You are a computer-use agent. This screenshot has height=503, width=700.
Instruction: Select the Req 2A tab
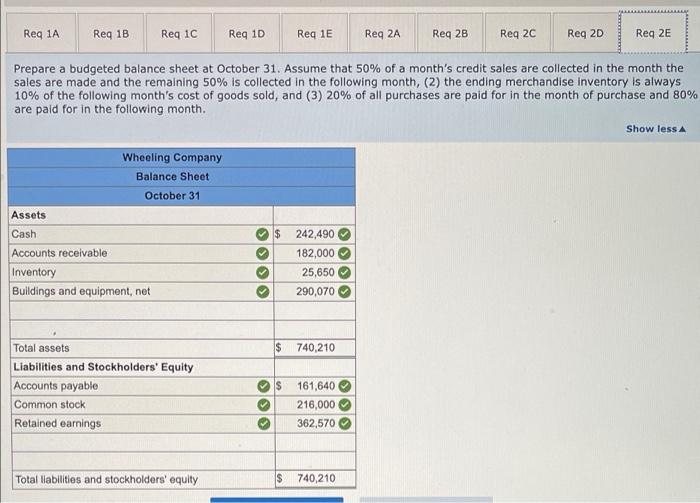(382, 33)
